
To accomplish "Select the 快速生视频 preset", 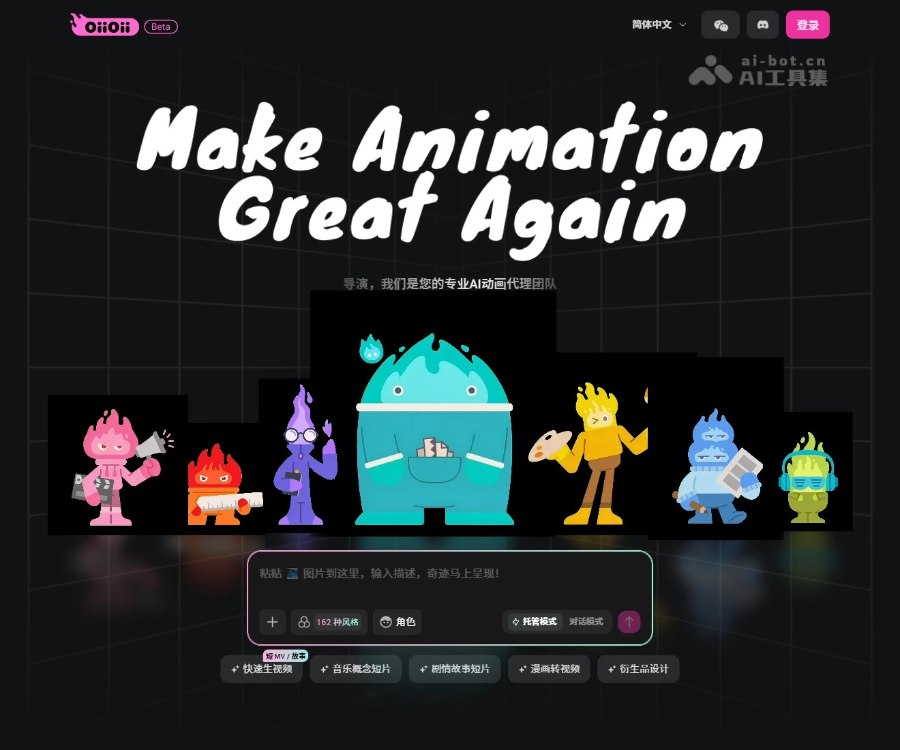I will [261, 669].
